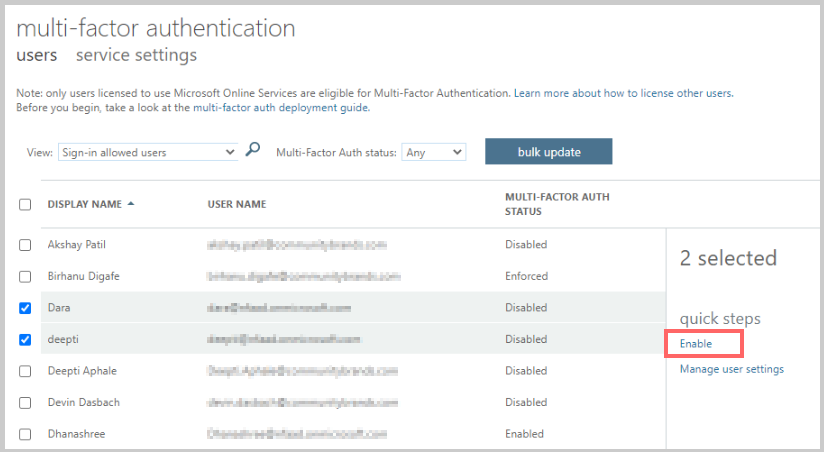Click the 2 selected heading
Screen dimensions: 824x452
point(728,258)
